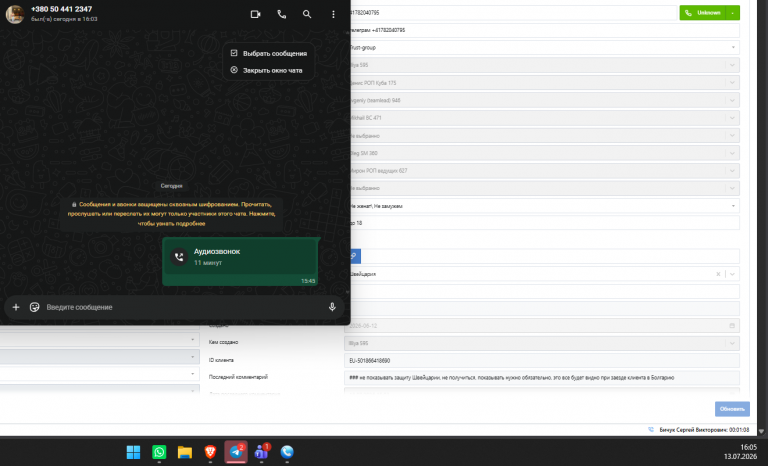The height and width of the screenshot is (466, 768).
Task: Open the plus attachment icon in message bar
Action: click(x=16, y=307)
